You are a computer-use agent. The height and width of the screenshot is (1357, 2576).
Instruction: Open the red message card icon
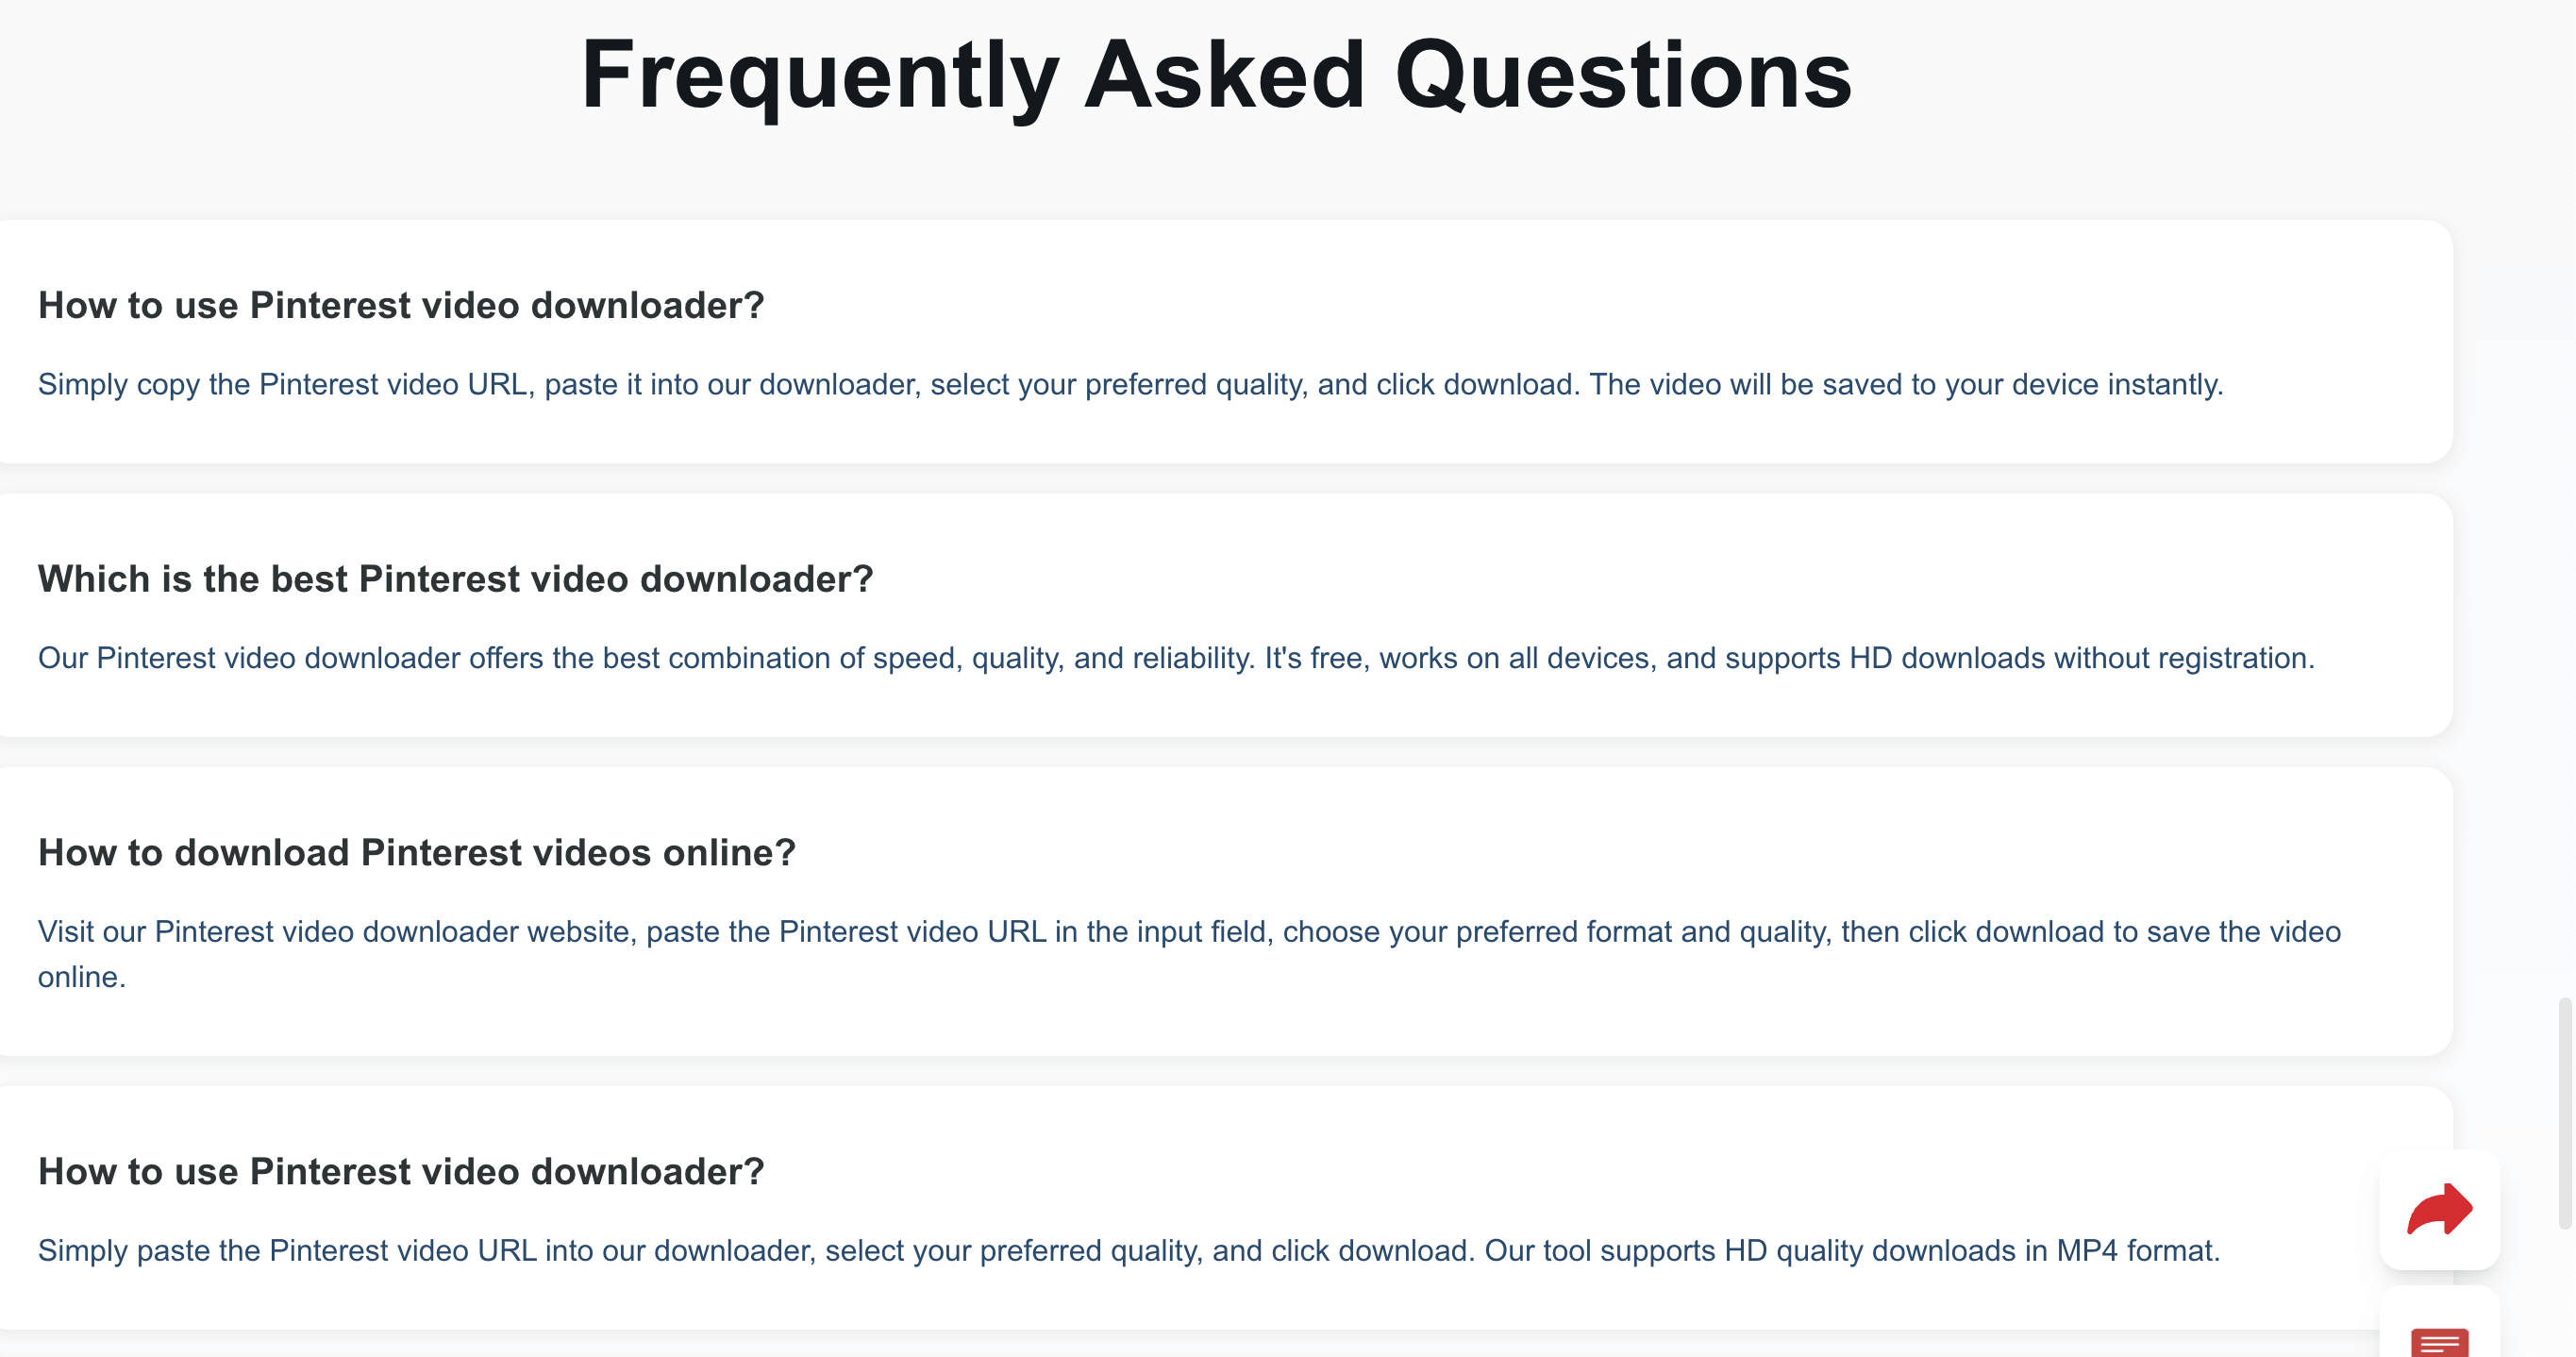[2439, 1342]
